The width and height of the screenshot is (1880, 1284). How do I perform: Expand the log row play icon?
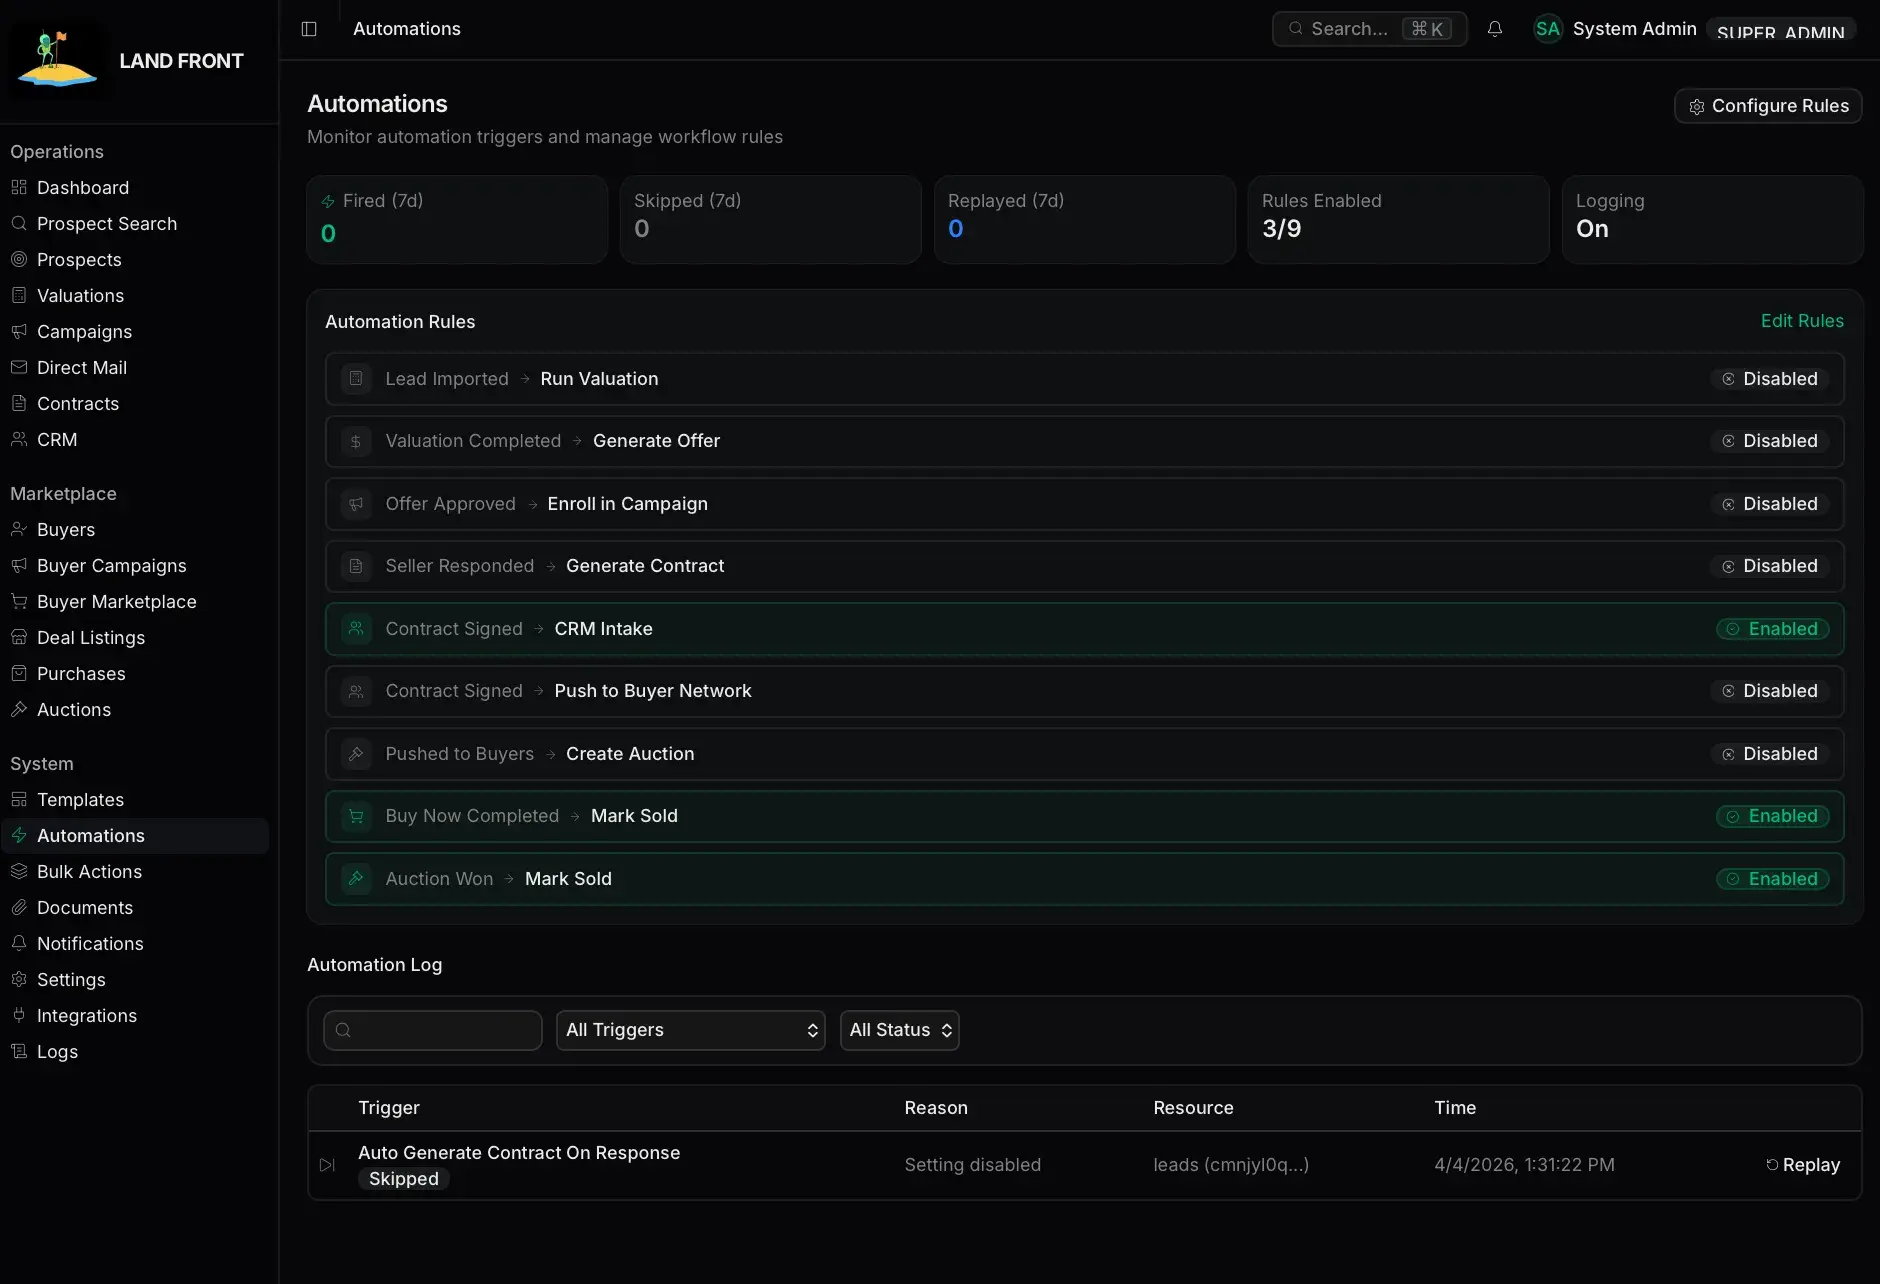click(327, 1165)
